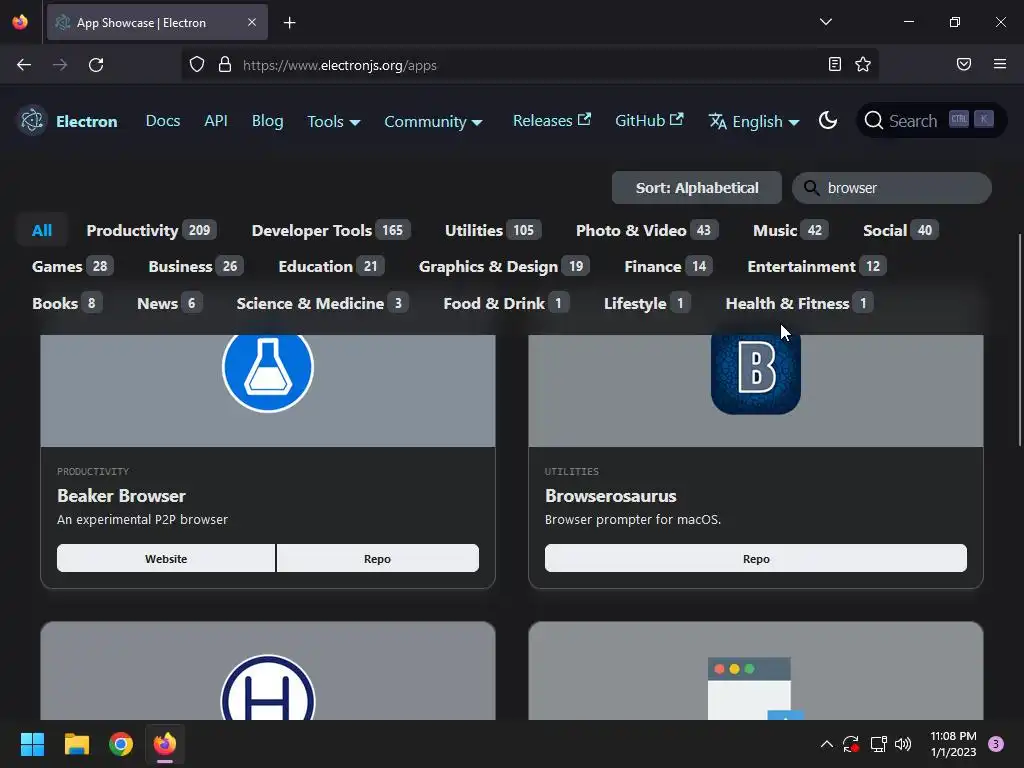This screenshot has height=768, width=1024.
Task: Toggle reader view icon in address bar
Action: tap(835, 64)
